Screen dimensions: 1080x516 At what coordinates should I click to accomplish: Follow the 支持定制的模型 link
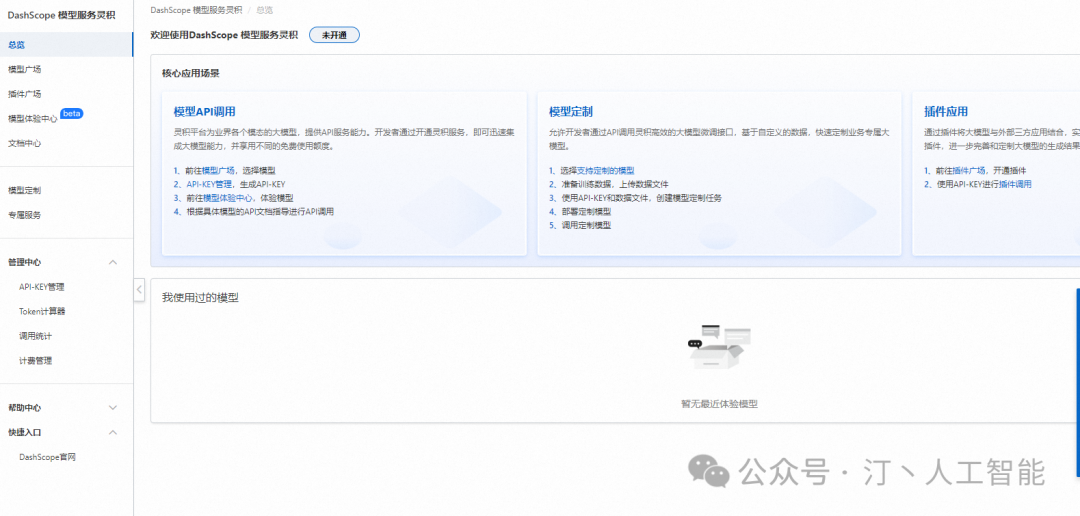(x=605, y=170)
